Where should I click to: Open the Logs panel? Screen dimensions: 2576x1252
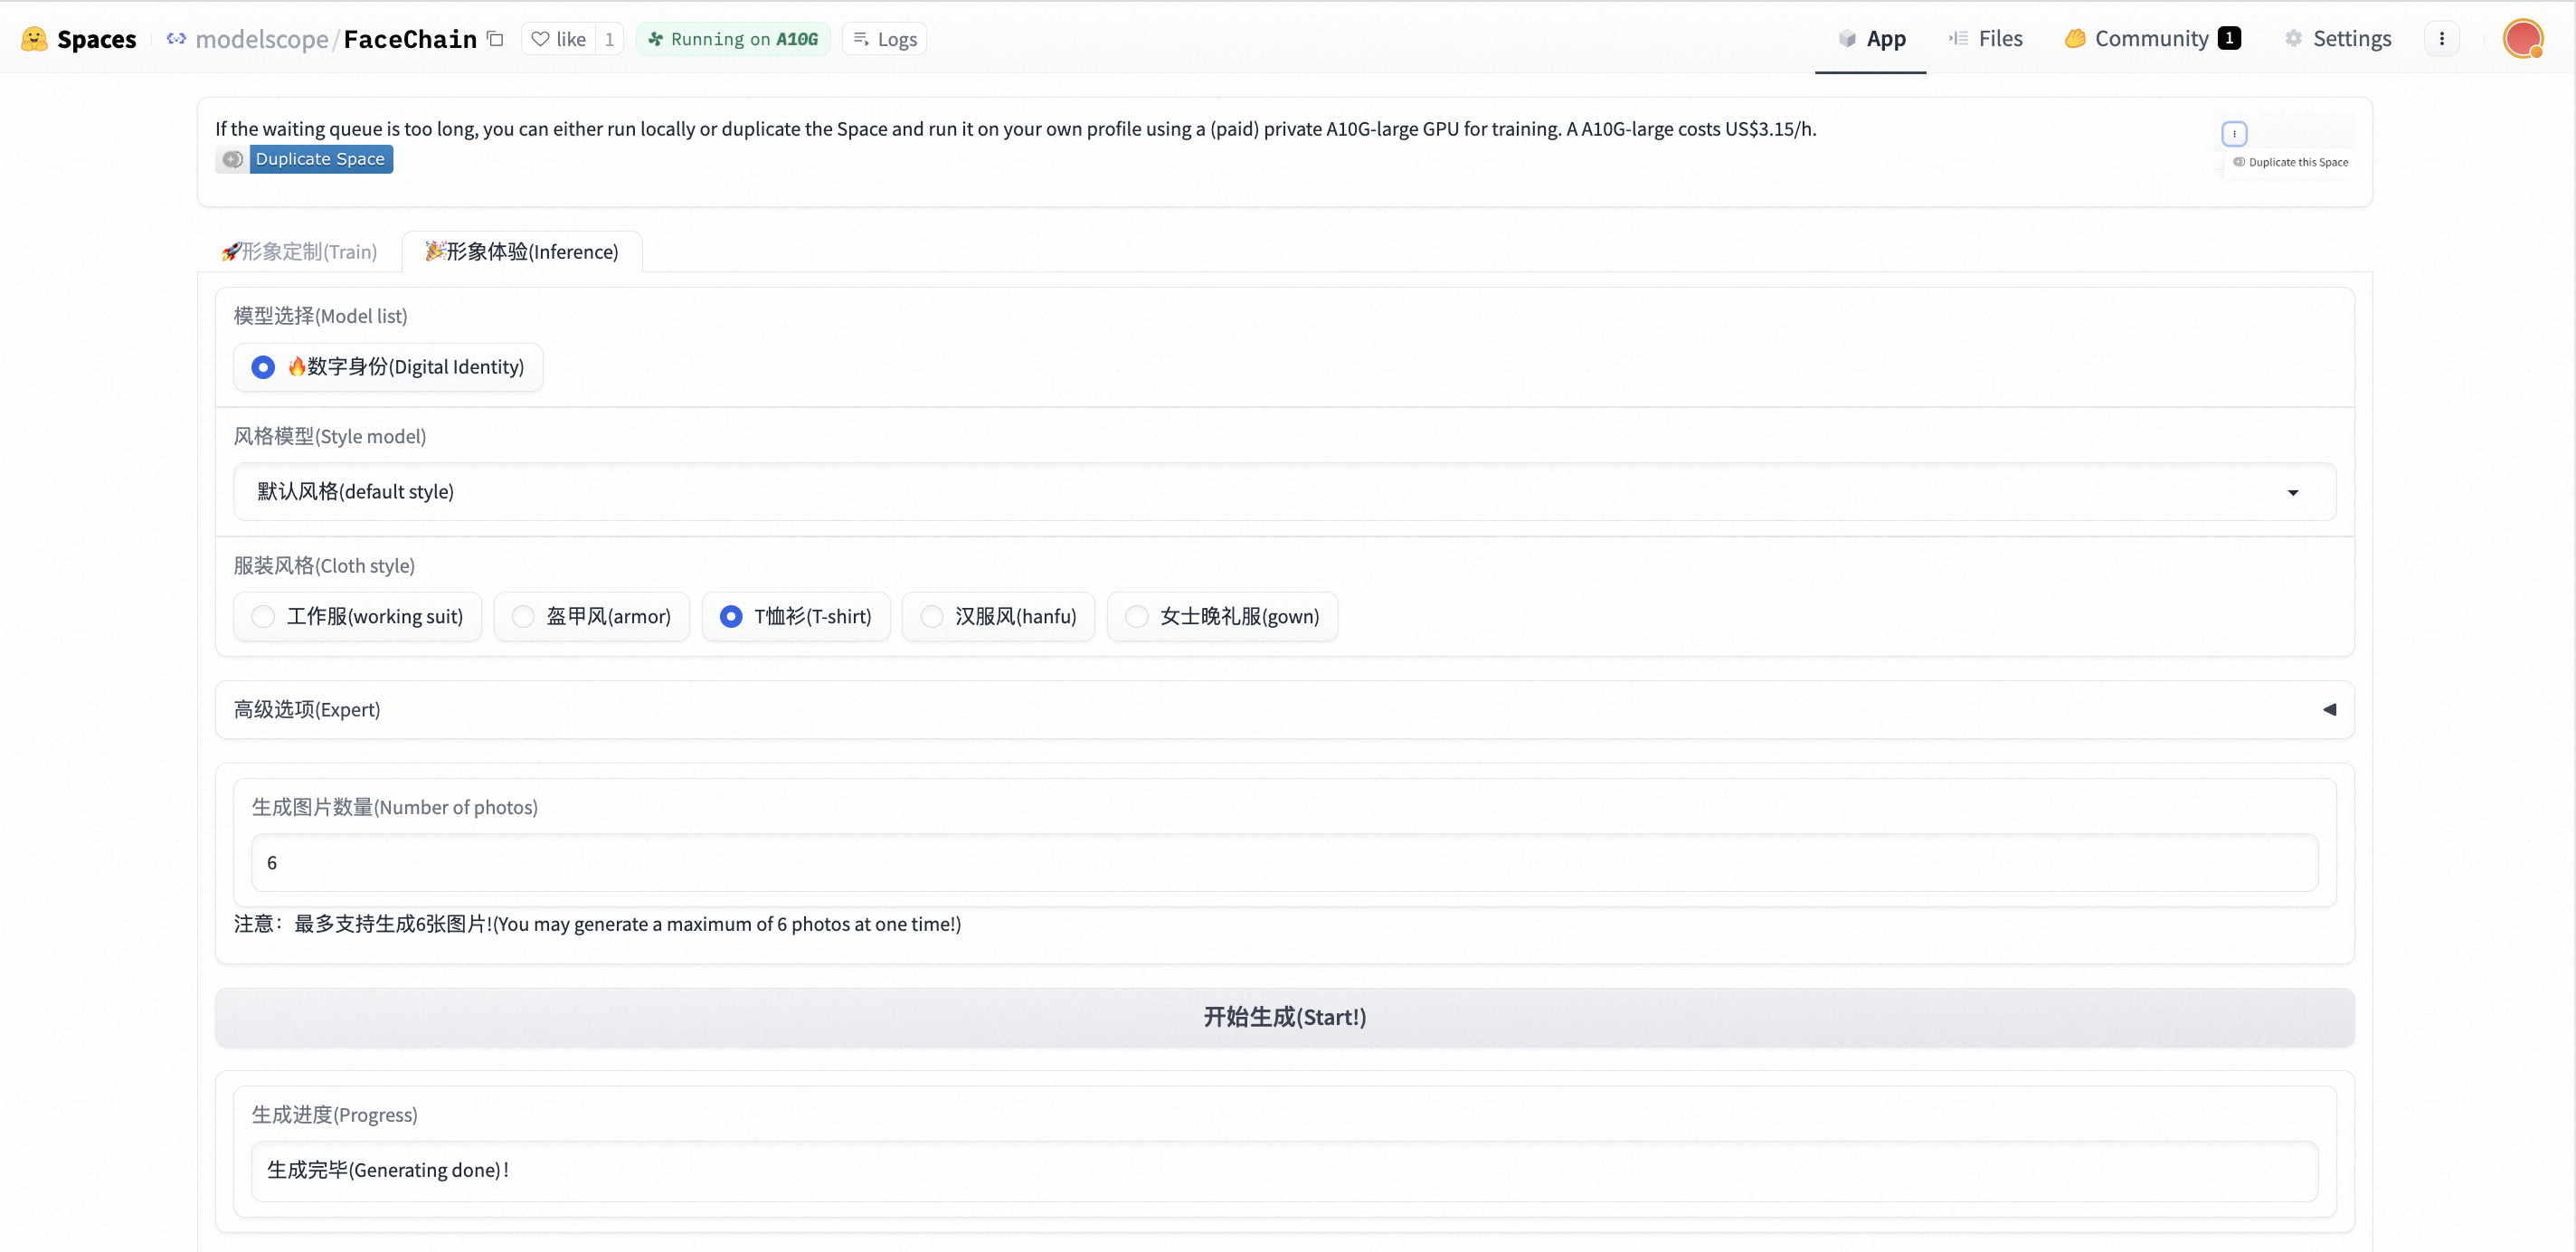point(885,39)
